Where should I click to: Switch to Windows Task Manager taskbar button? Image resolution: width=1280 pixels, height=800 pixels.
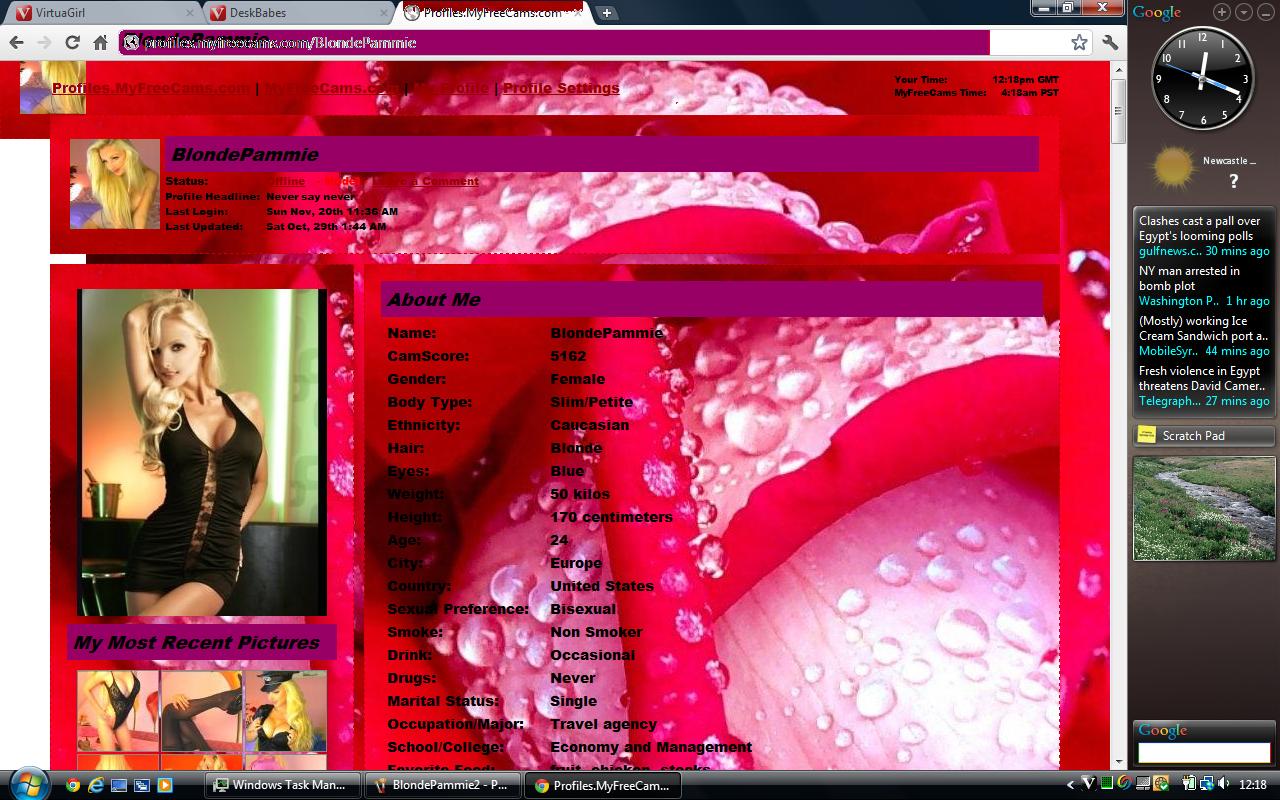click(283, 785)
